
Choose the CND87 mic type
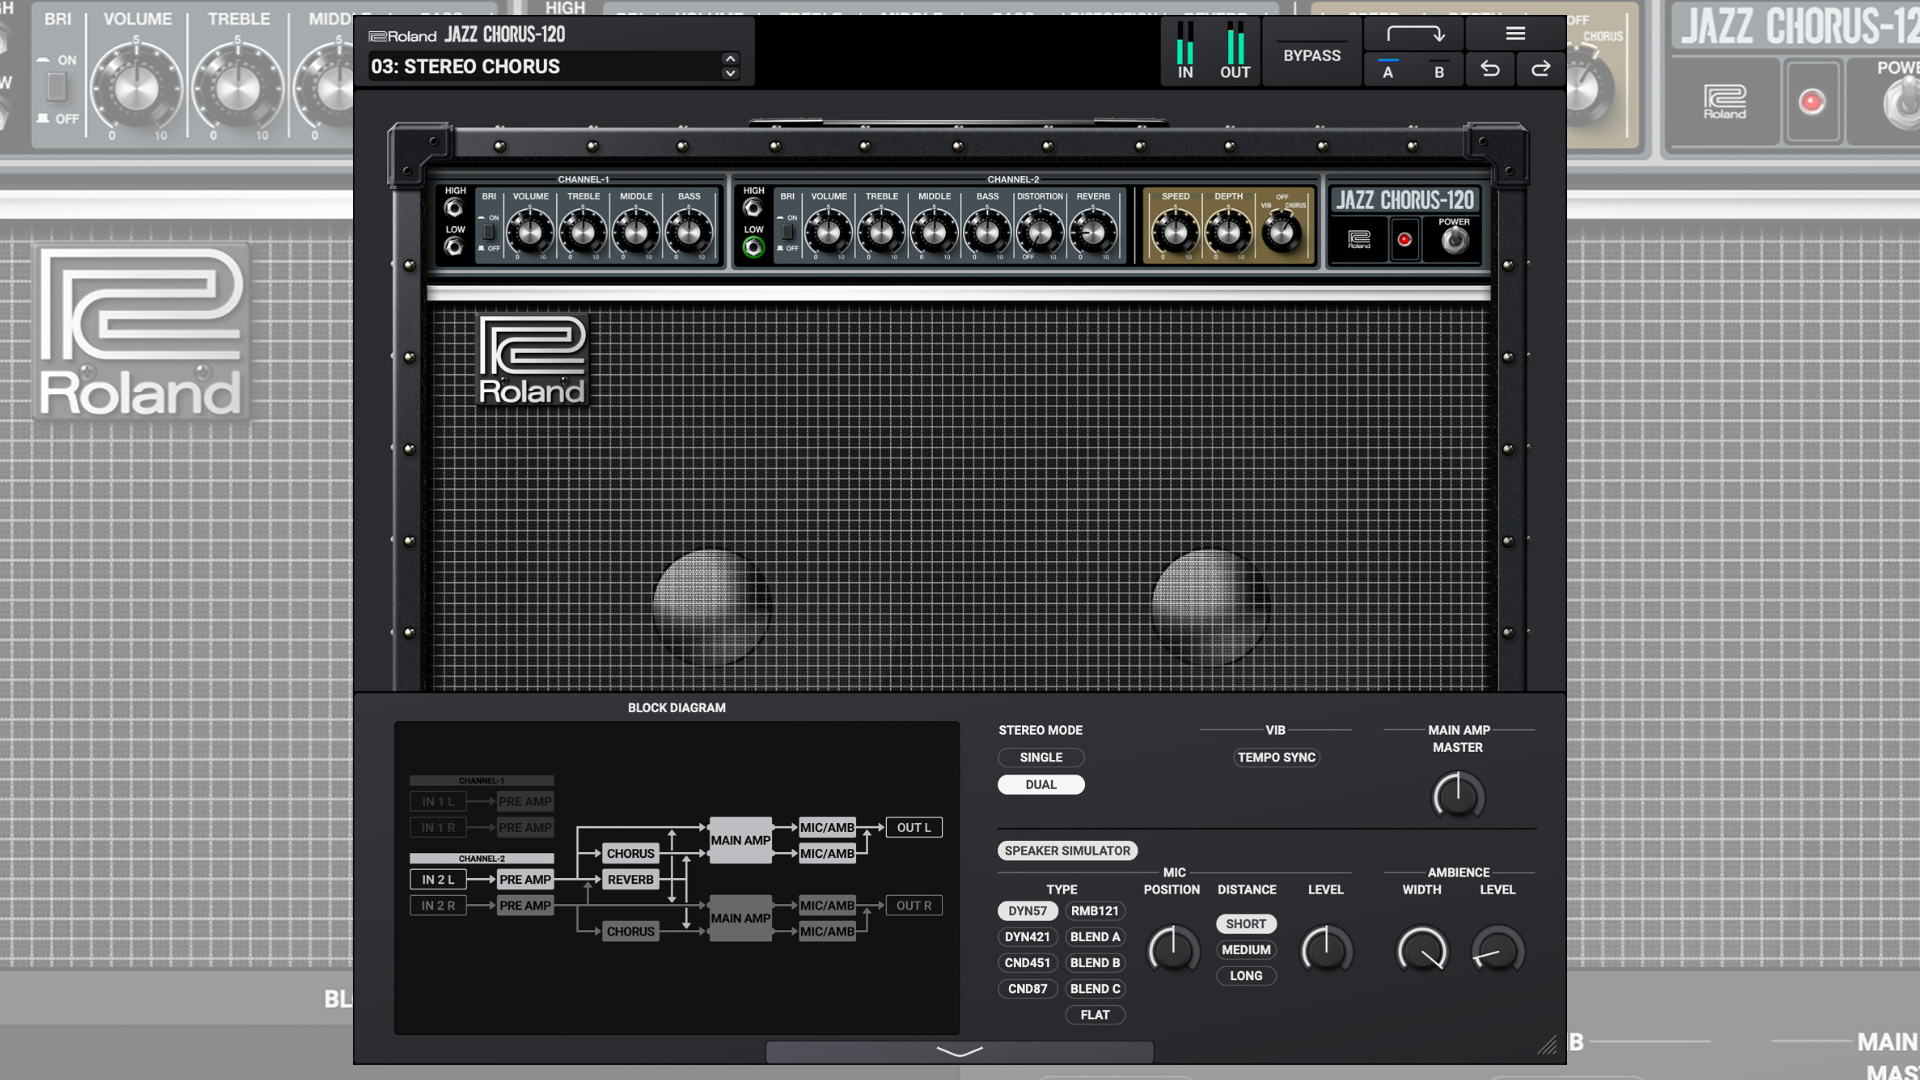1027,988
